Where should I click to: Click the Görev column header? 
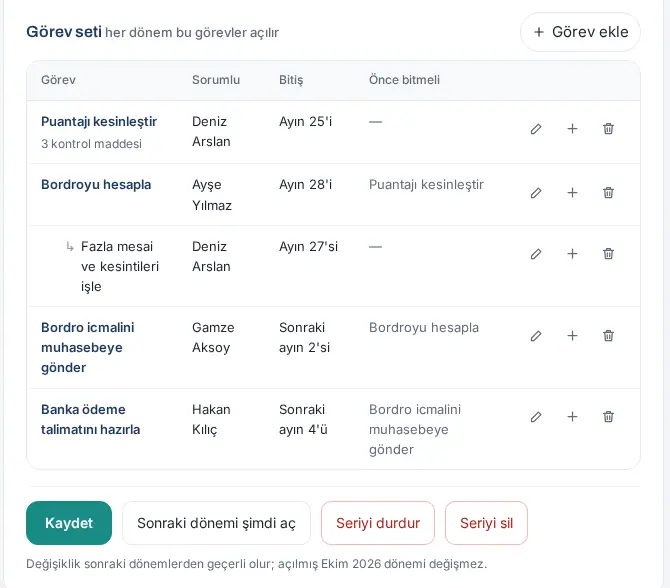tap(58, 80)
